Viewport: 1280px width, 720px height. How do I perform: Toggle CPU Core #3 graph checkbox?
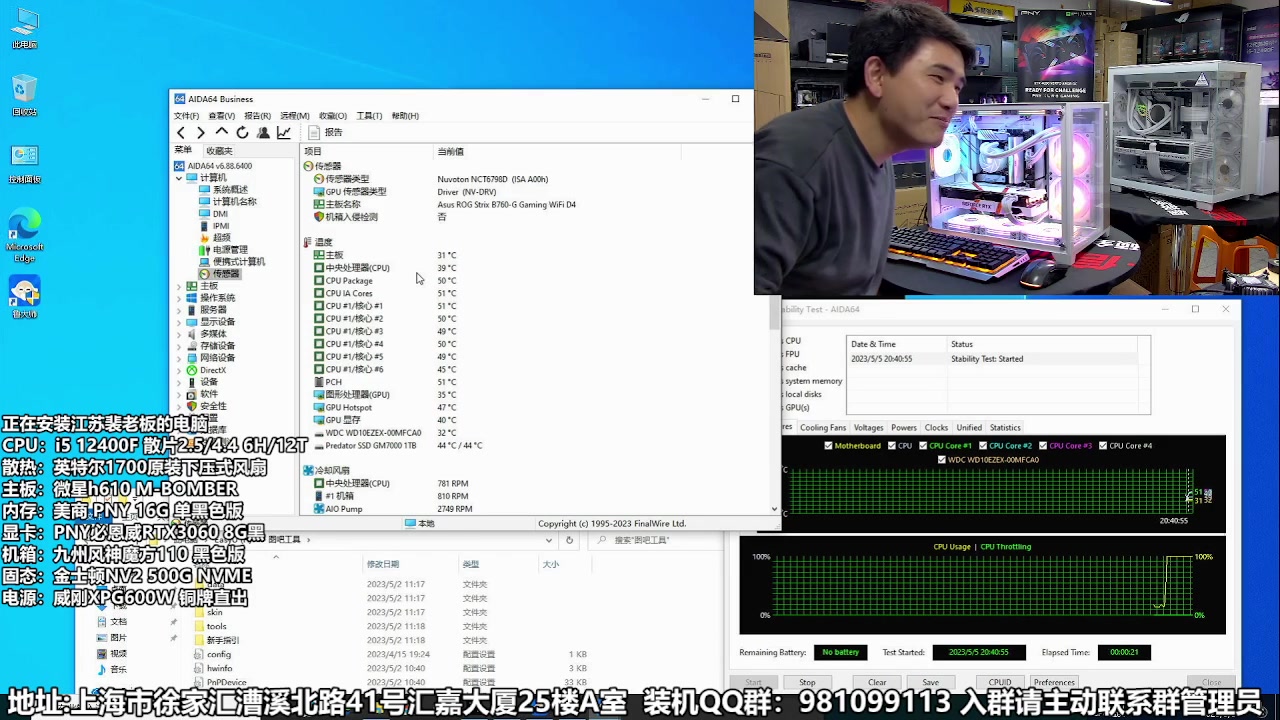click(1043, 446)
